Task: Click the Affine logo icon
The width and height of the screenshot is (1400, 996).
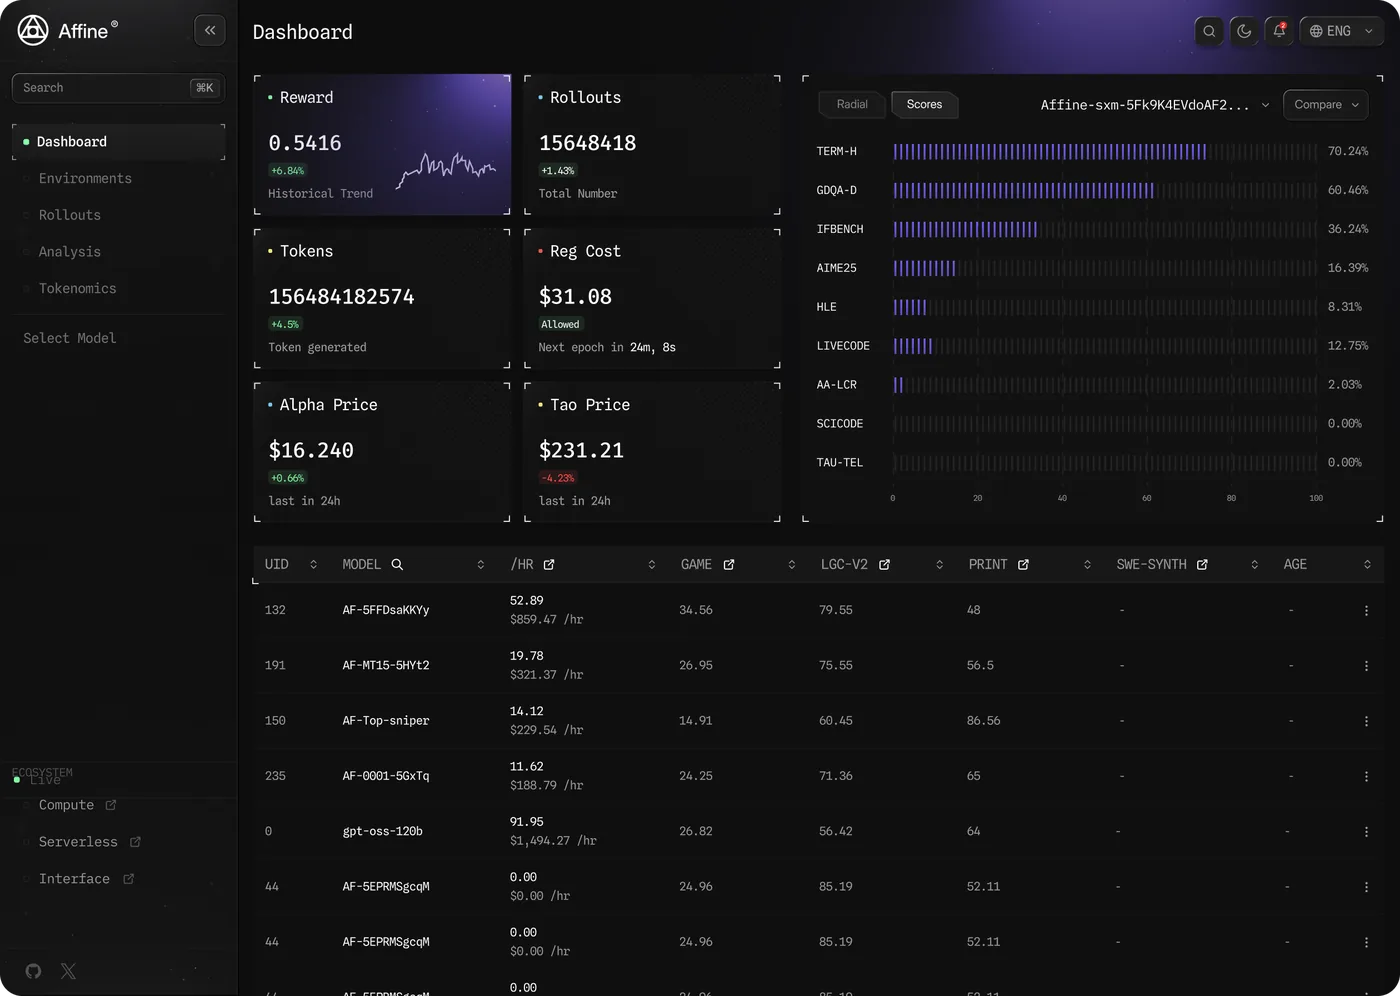Action: [33, 31]
